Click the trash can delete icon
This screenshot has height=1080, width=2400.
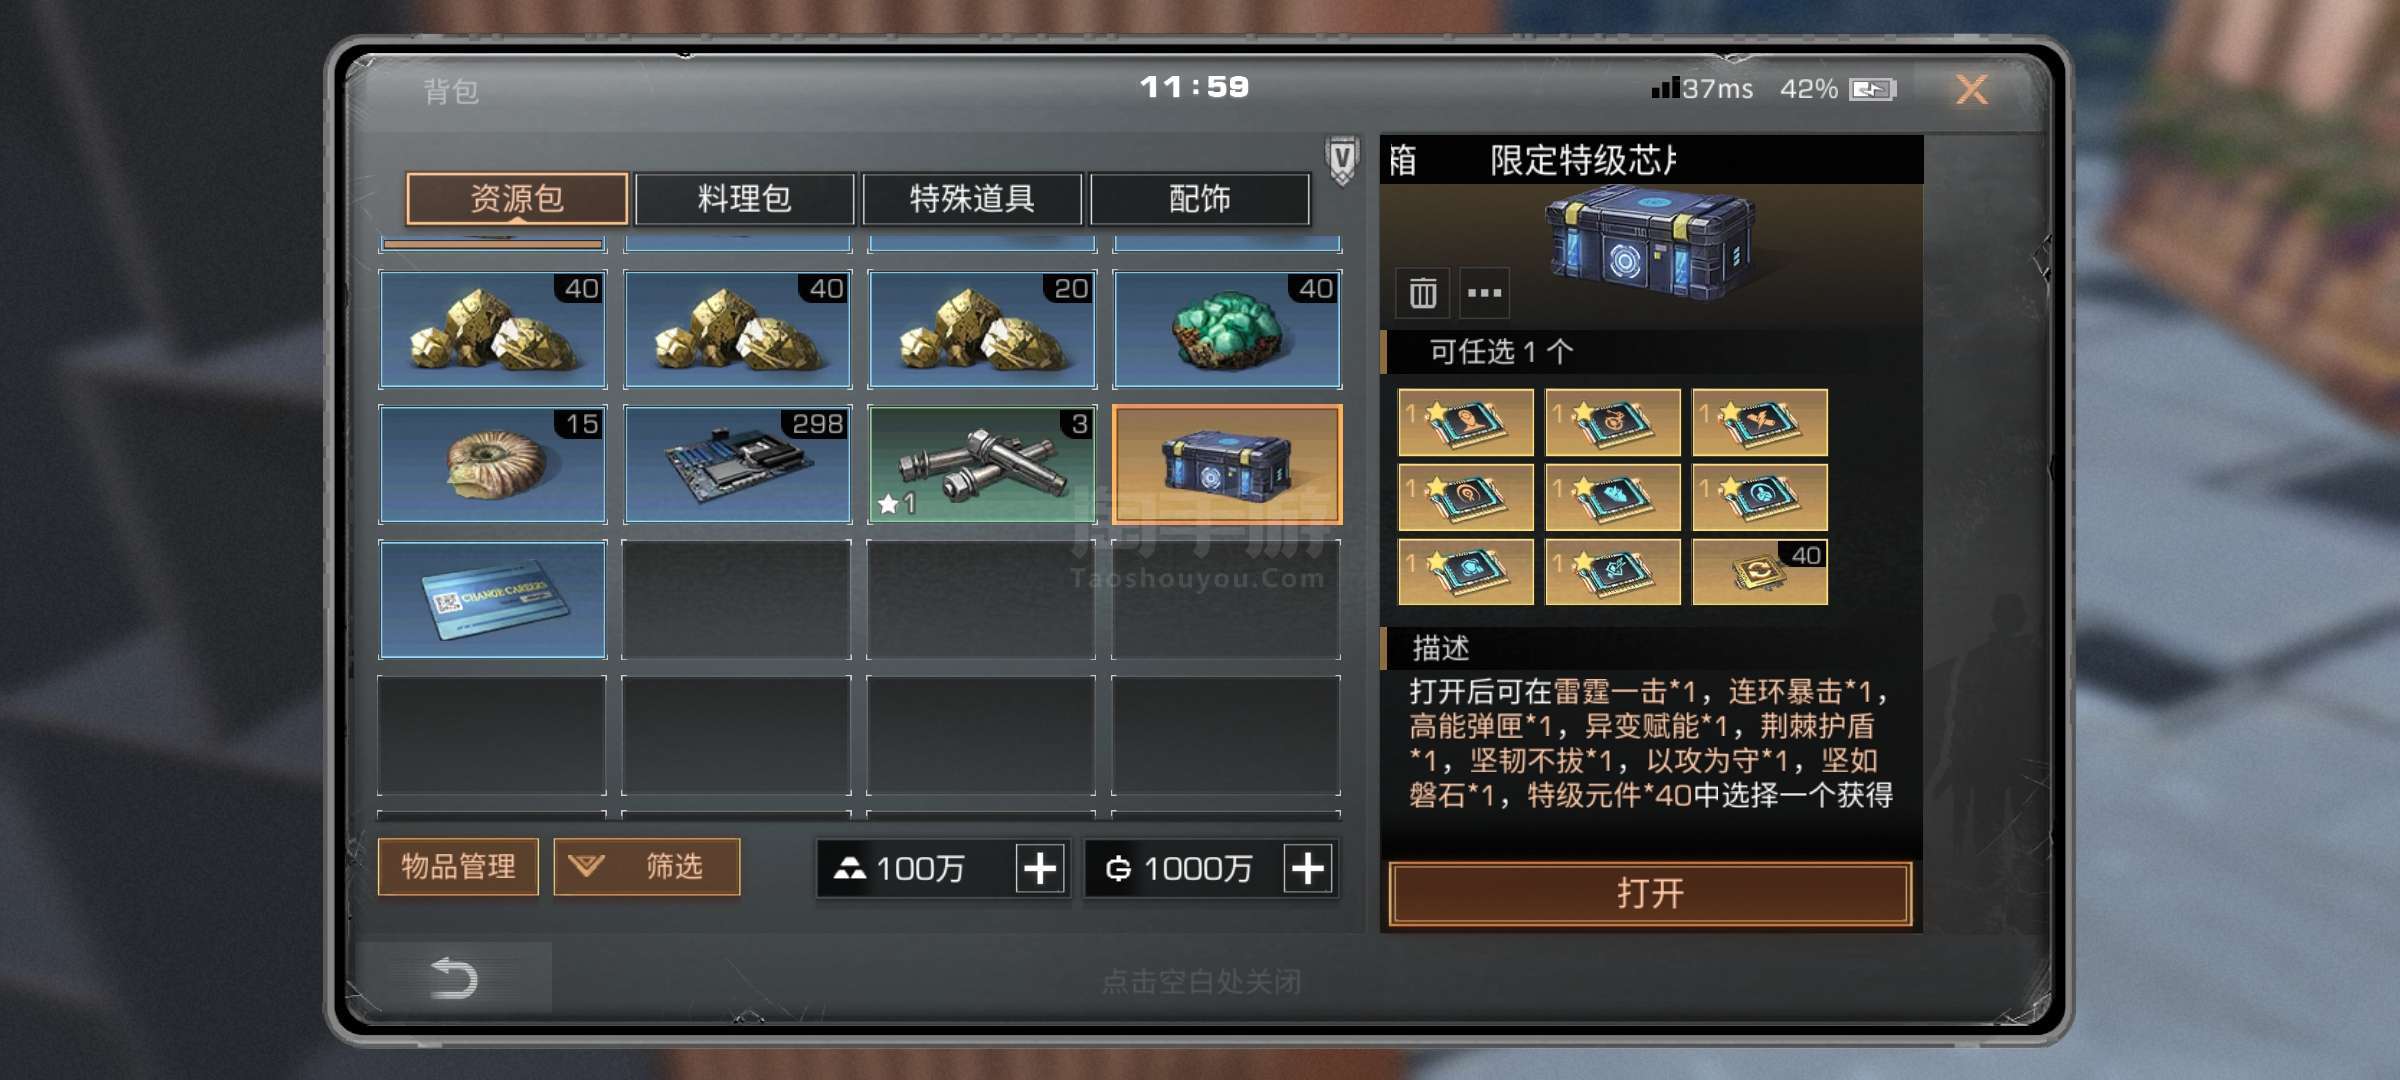1422,293
